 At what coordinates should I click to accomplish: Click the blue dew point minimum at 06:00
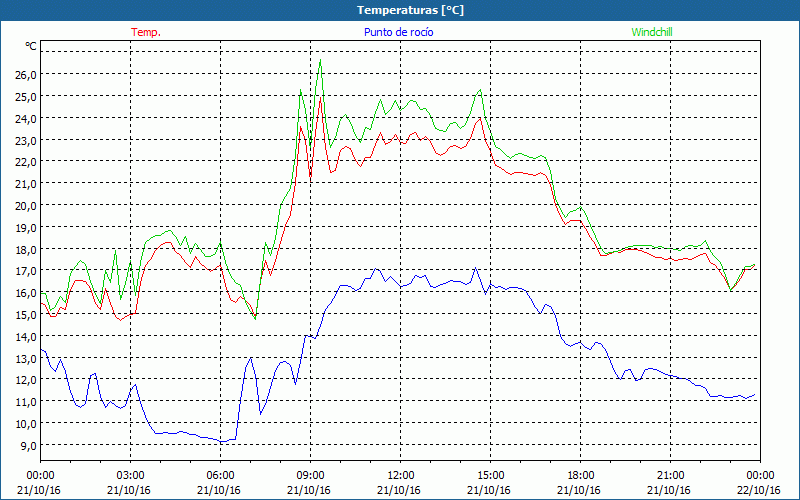[222, 441]
